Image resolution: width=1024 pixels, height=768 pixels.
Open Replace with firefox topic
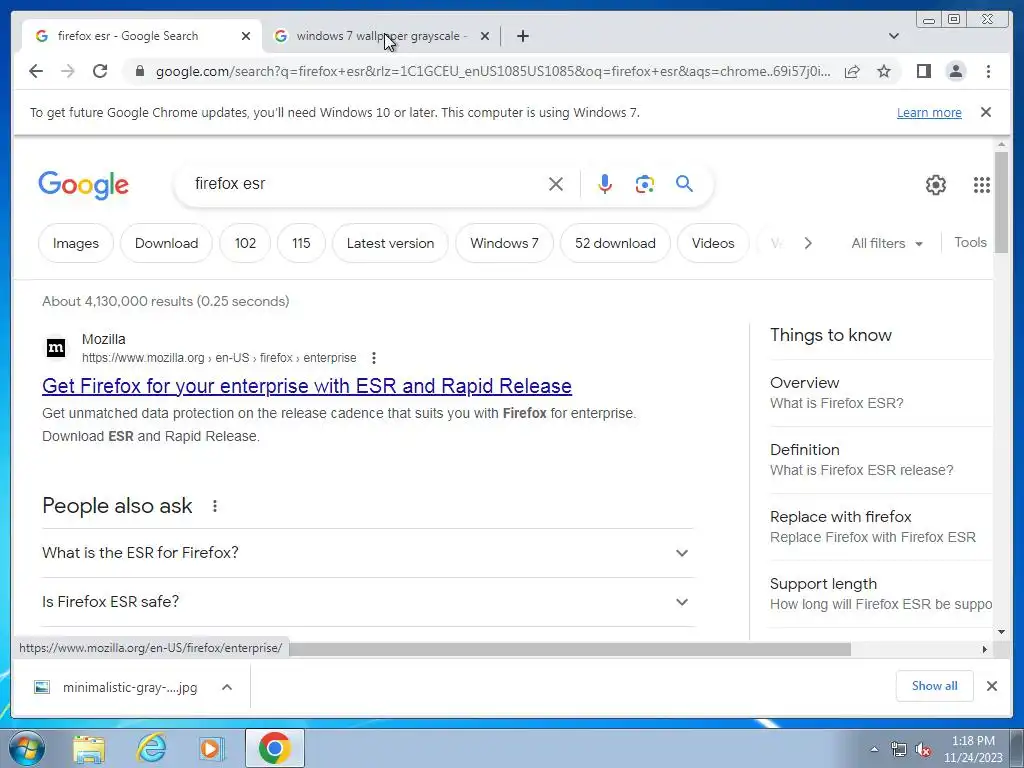(x=880, y=526)
